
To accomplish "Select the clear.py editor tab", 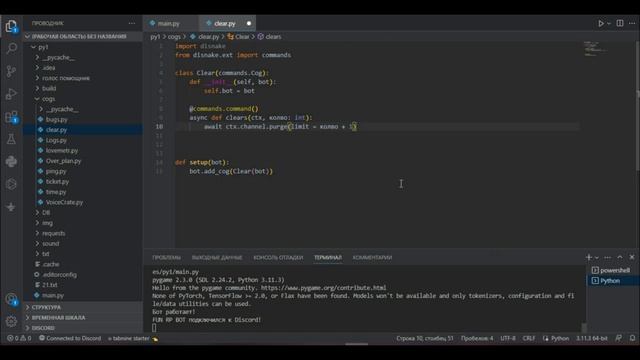I will click(x=224, y=24).
